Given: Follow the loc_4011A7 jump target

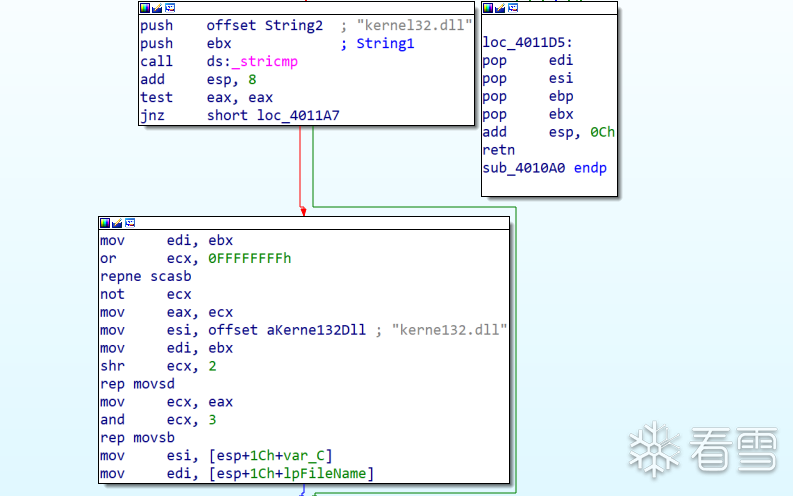Looking at the screenshot, I should (298, 116).
